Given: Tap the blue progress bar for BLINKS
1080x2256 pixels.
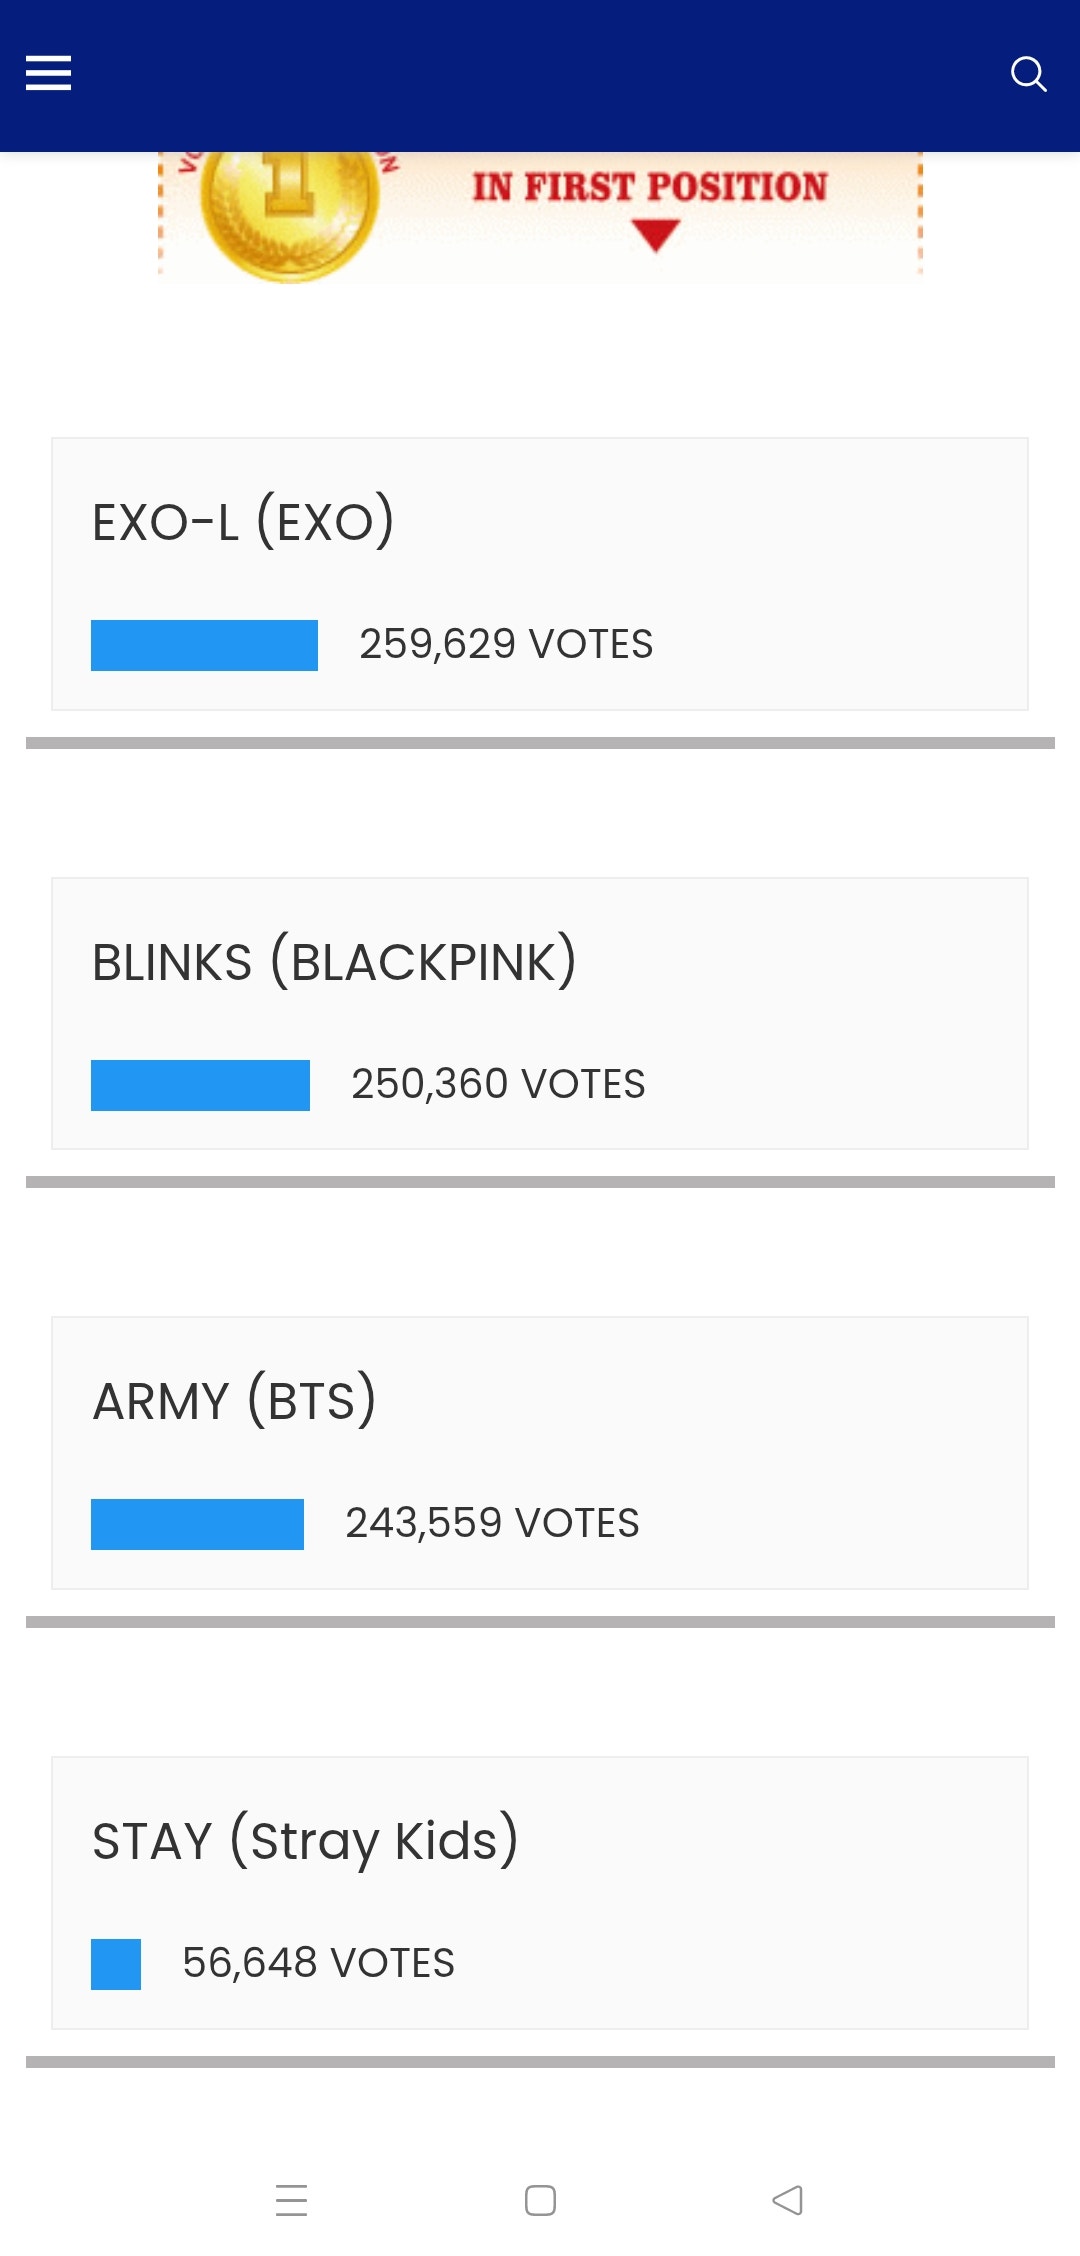Looking at the screenshot, I should (200, 1085).
